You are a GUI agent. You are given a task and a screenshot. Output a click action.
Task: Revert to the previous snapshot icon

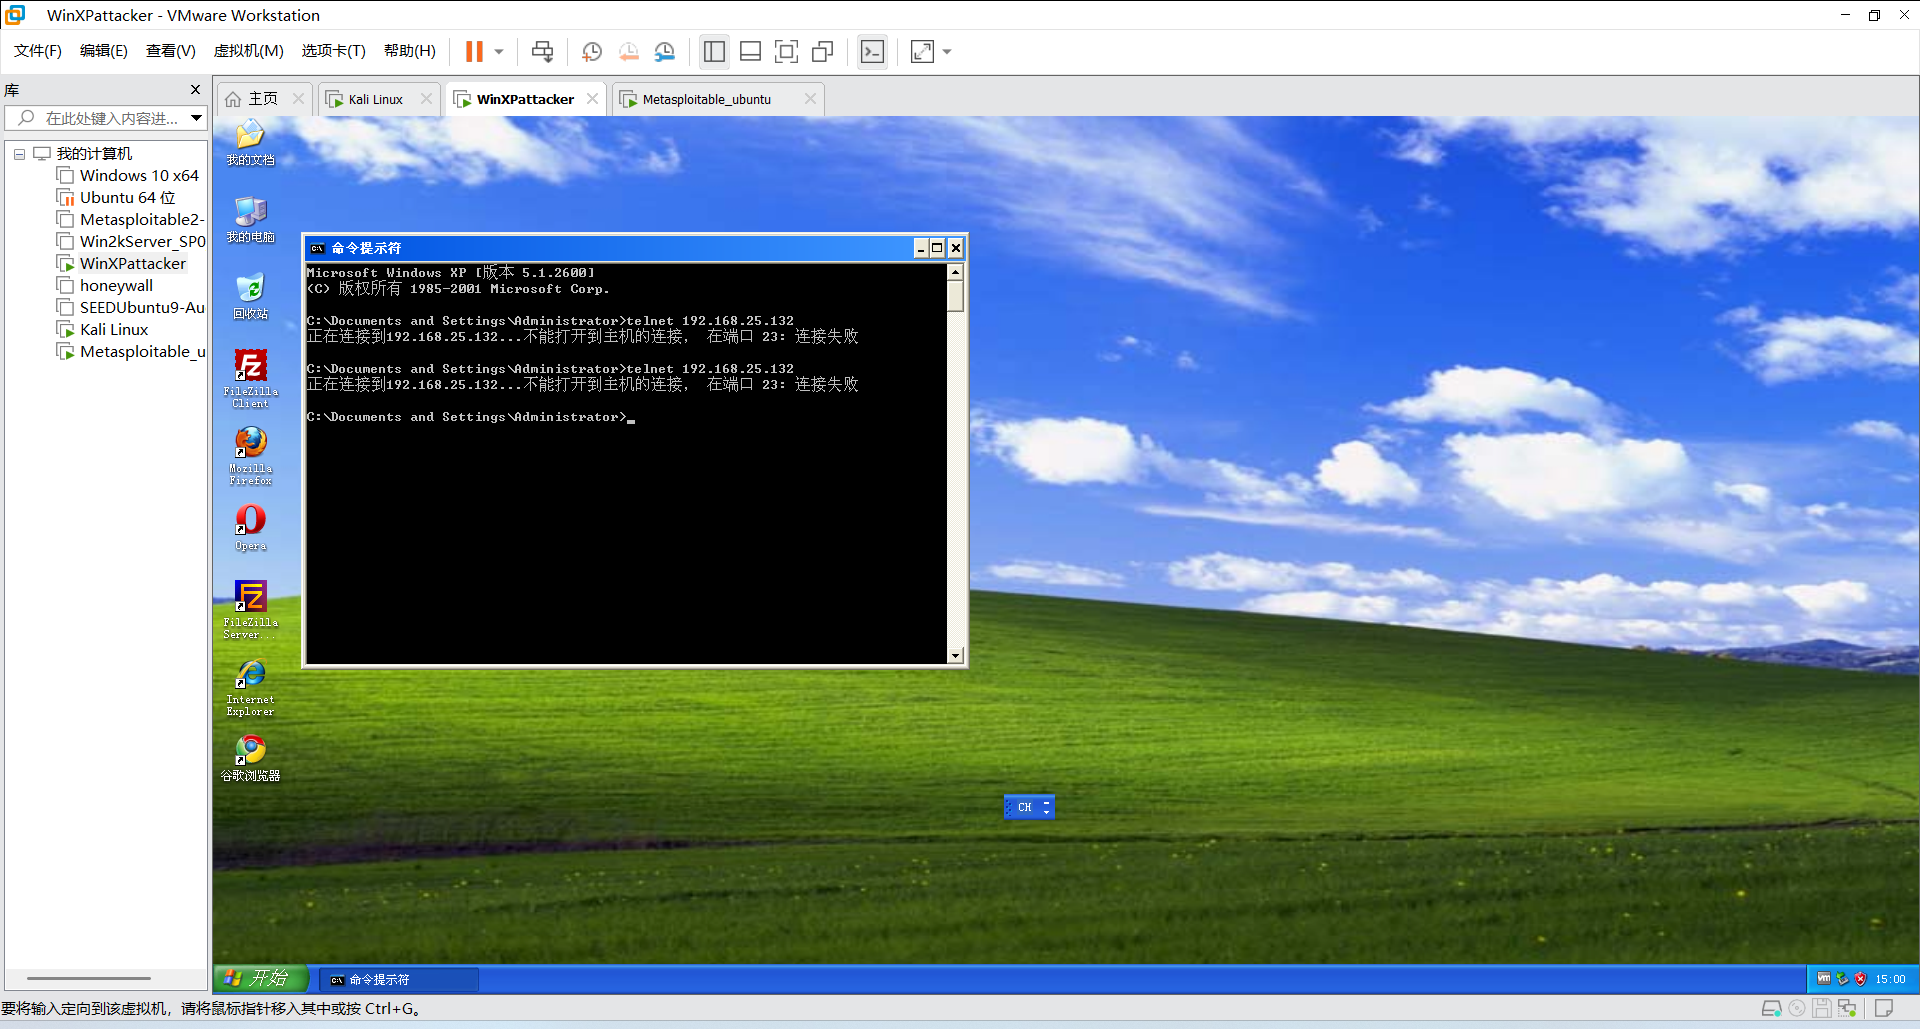(629, 51)
